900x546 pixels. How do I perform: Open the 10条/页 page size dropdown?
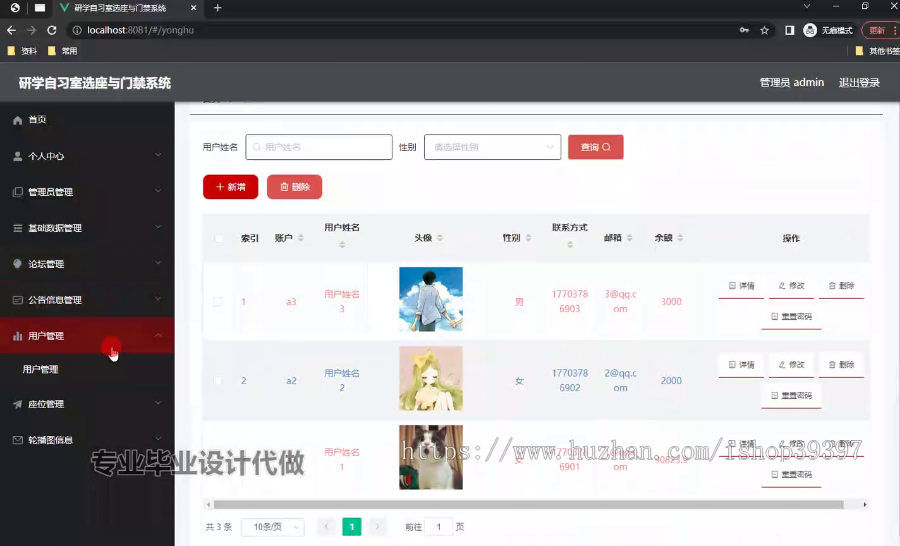273,526
